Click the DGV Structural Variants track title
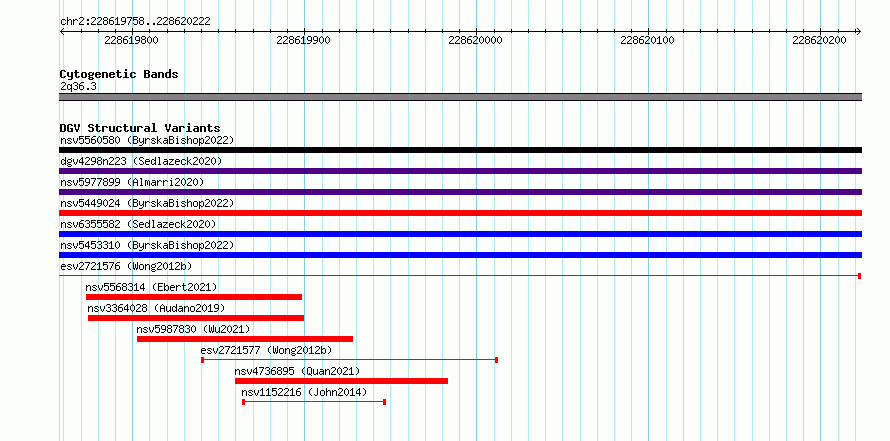Screen dimensions: 890x441 tap(140, 128)
